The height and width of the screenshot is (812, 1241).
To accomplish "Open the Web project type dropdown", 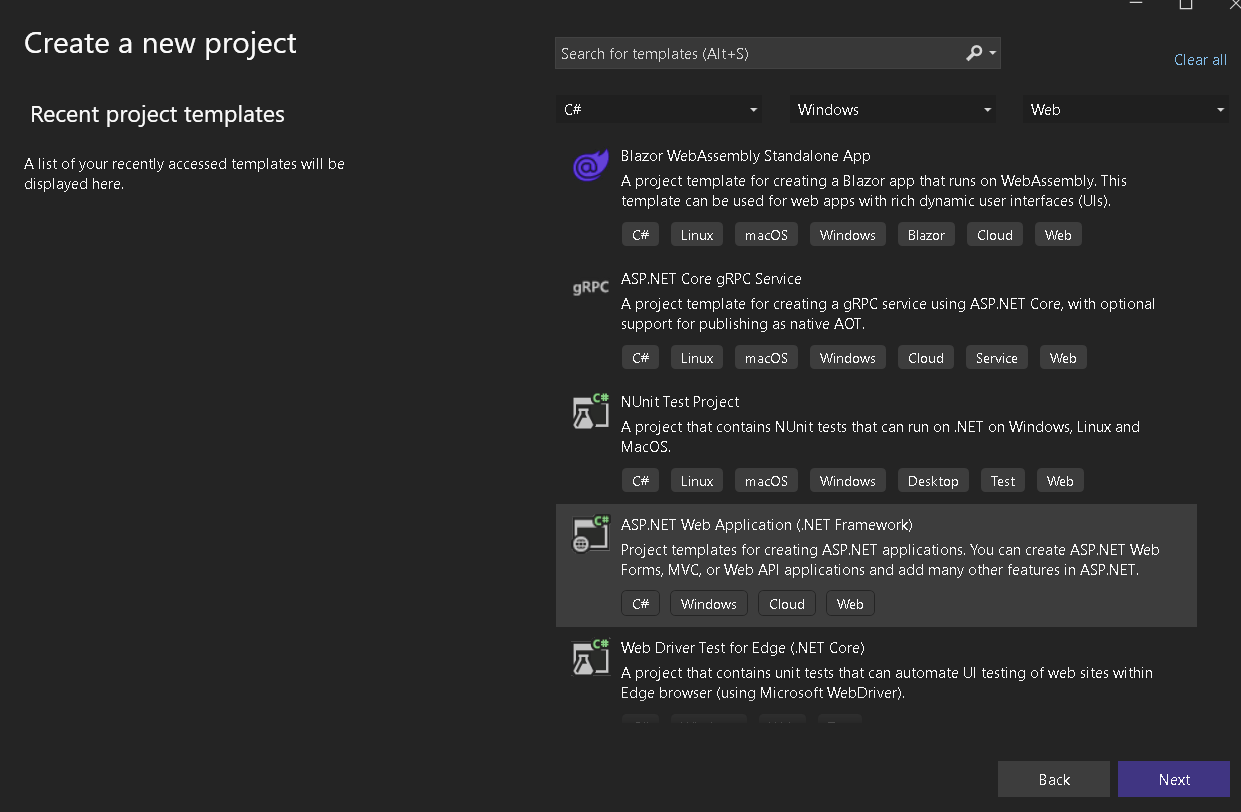I will click(x=1126, y=110).
